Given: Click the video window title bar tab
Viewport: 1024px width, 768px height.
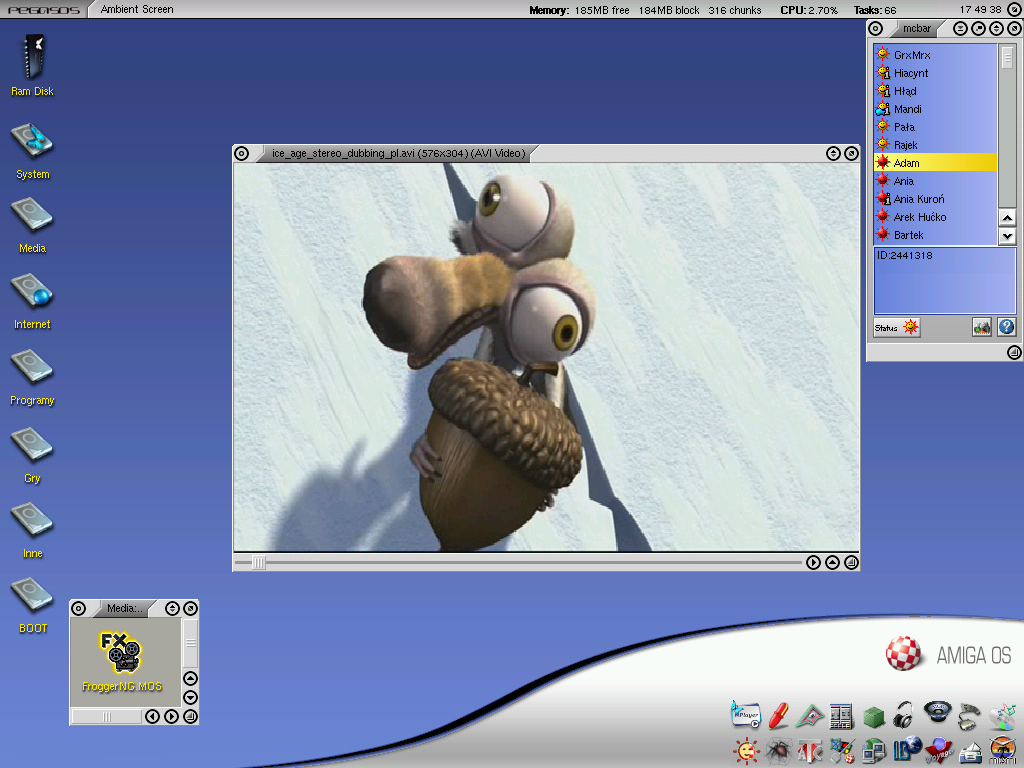Looking at the screenshot, I should click(398, 153).
